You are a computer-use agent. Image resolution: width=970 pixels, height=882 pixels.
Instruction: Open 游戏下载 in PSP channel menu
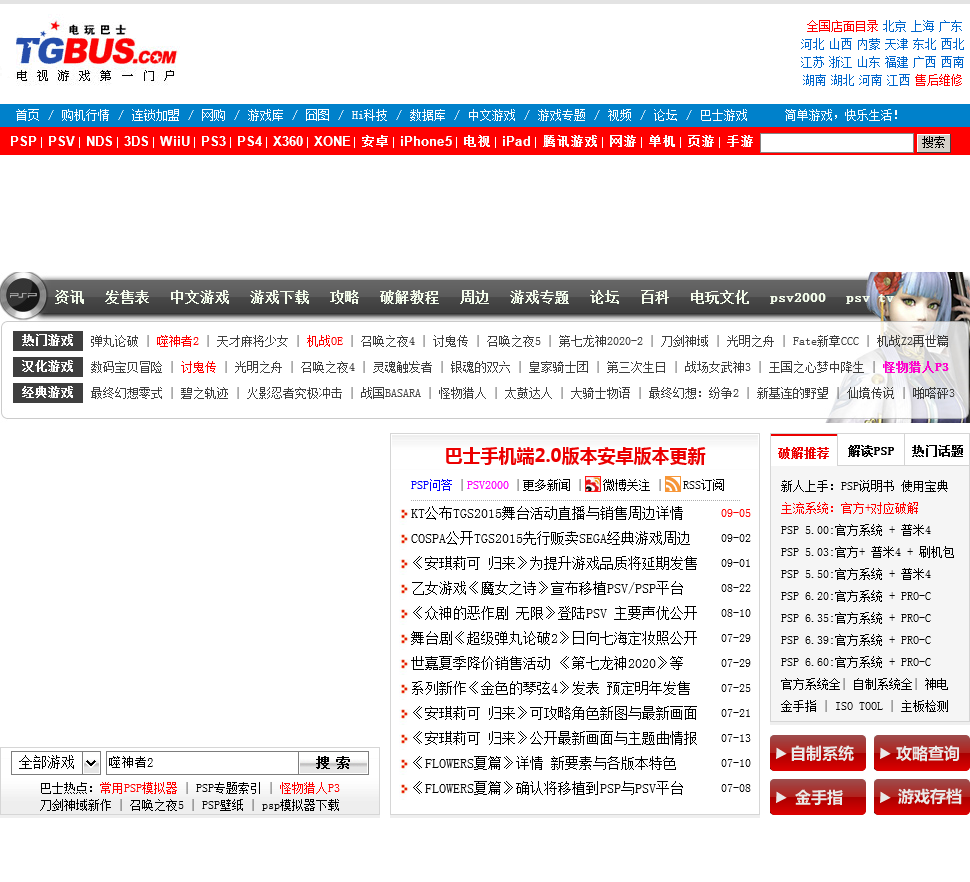tap(280, 298)
